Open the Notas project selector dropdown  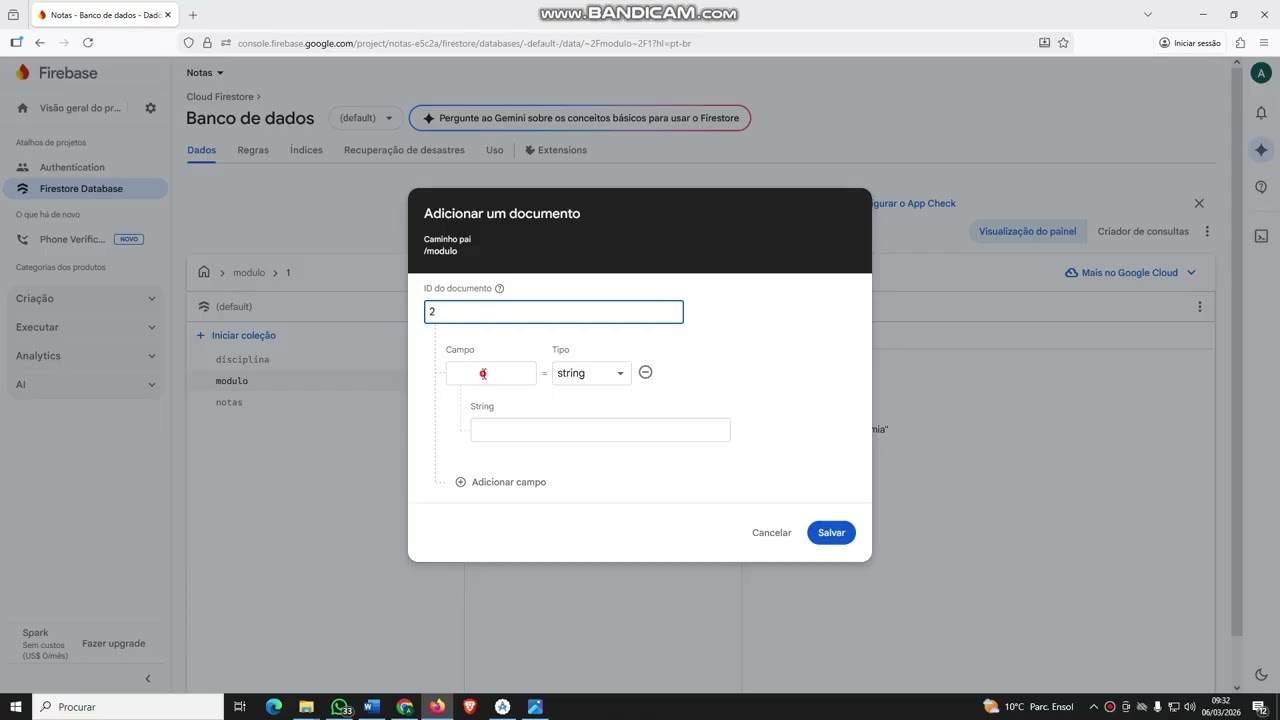click(205, 73)
